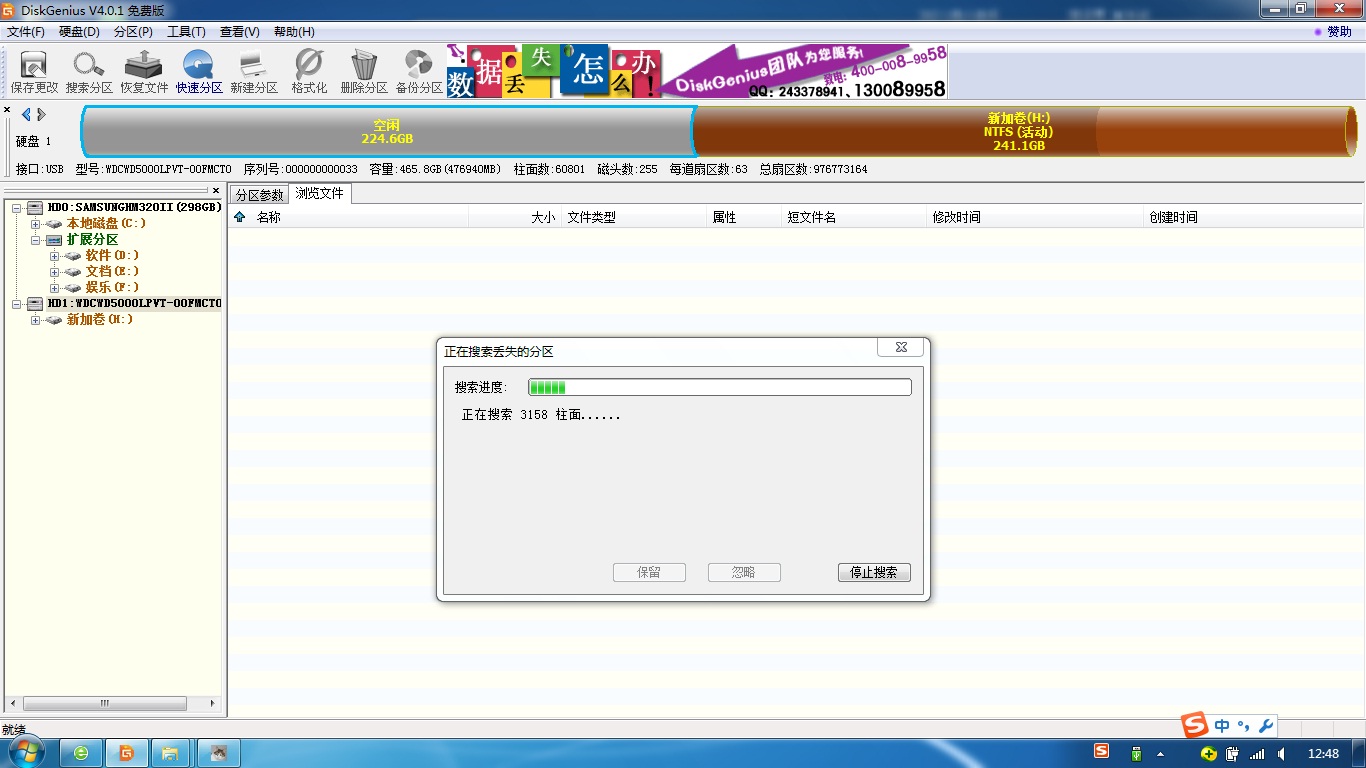This screenshot has width=1366, height=768.
Task: Expand the 文档(E:) tree node
Action: (x=55, y=271)
